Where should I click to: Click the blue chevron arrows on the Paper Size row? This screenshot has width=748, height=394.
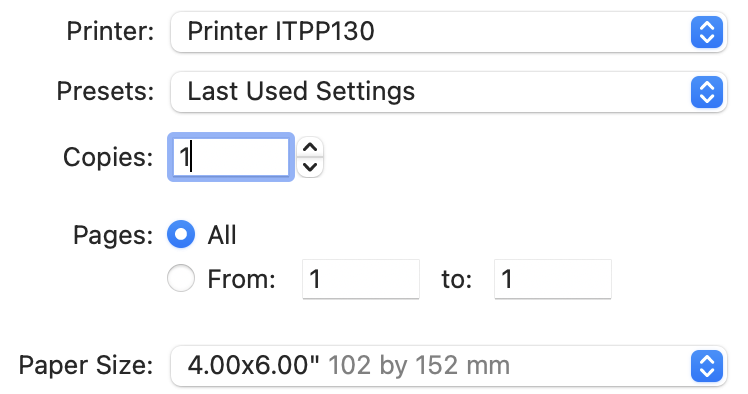click(706, 366)
